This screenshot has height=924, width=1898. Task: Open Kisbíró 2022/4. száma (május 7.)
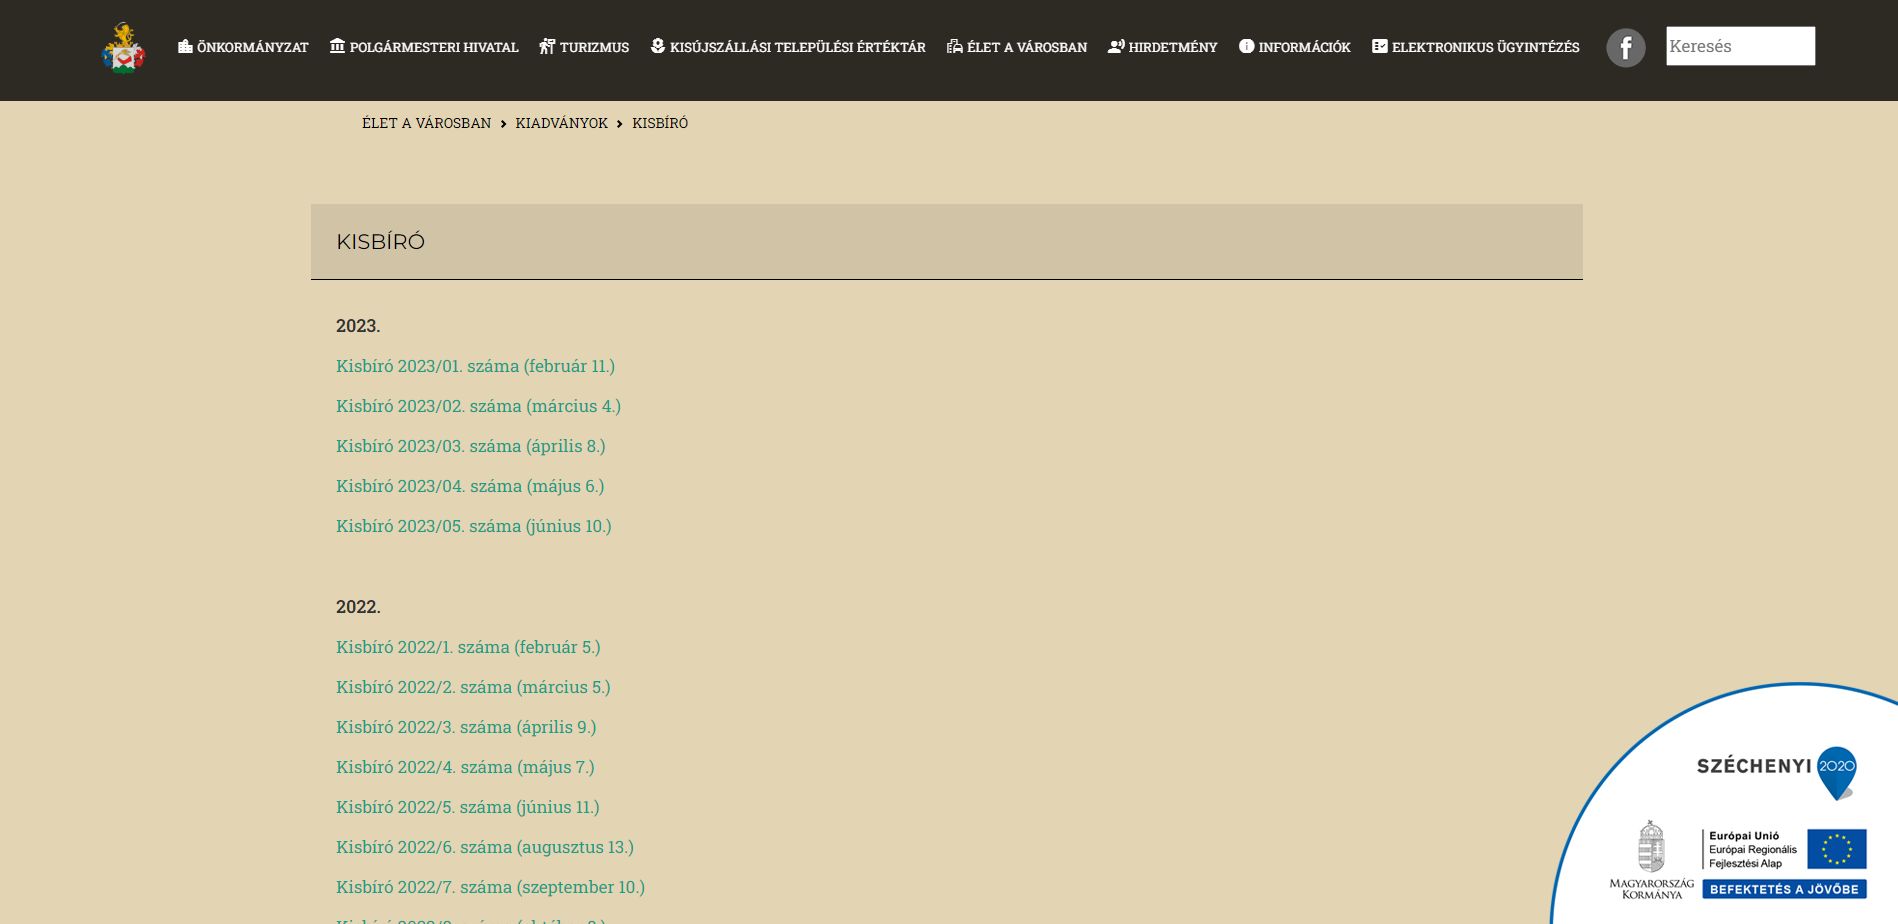pyautogui.click(x=465, y=767)
